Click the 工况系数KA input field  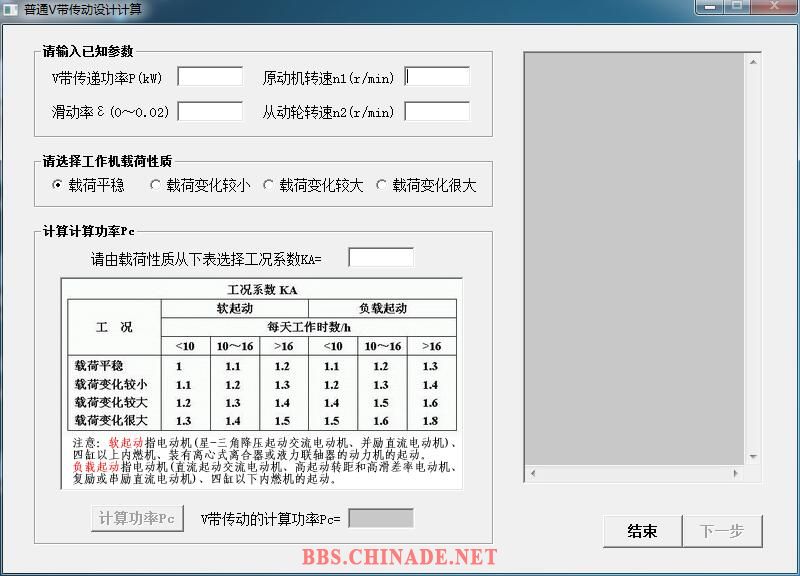(380, 258)
